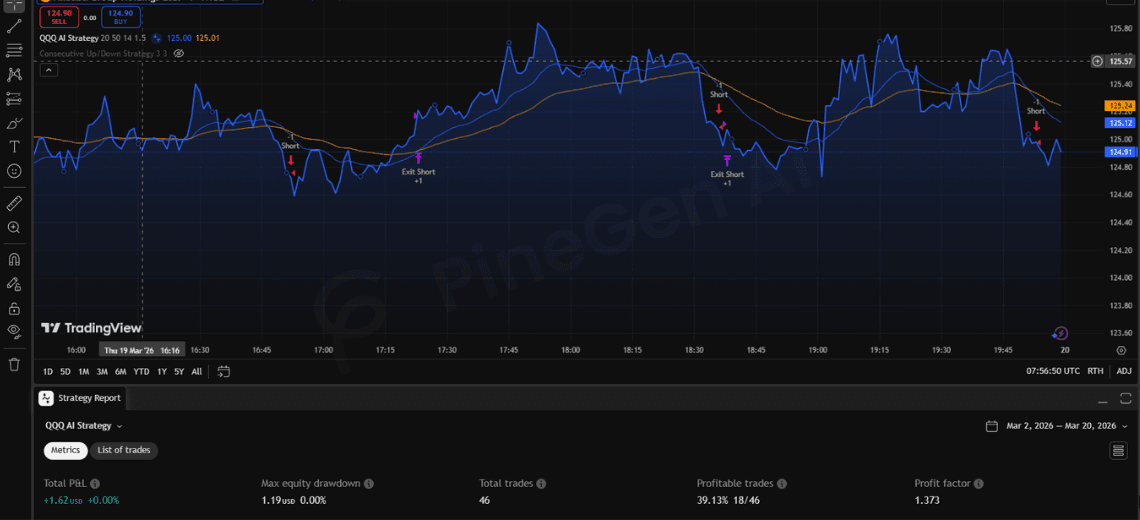The height and width of the screenshot is (520, 1140).
Task: Click the Thu 19 Mar '26 time label
Action: [x=142, y=350]
